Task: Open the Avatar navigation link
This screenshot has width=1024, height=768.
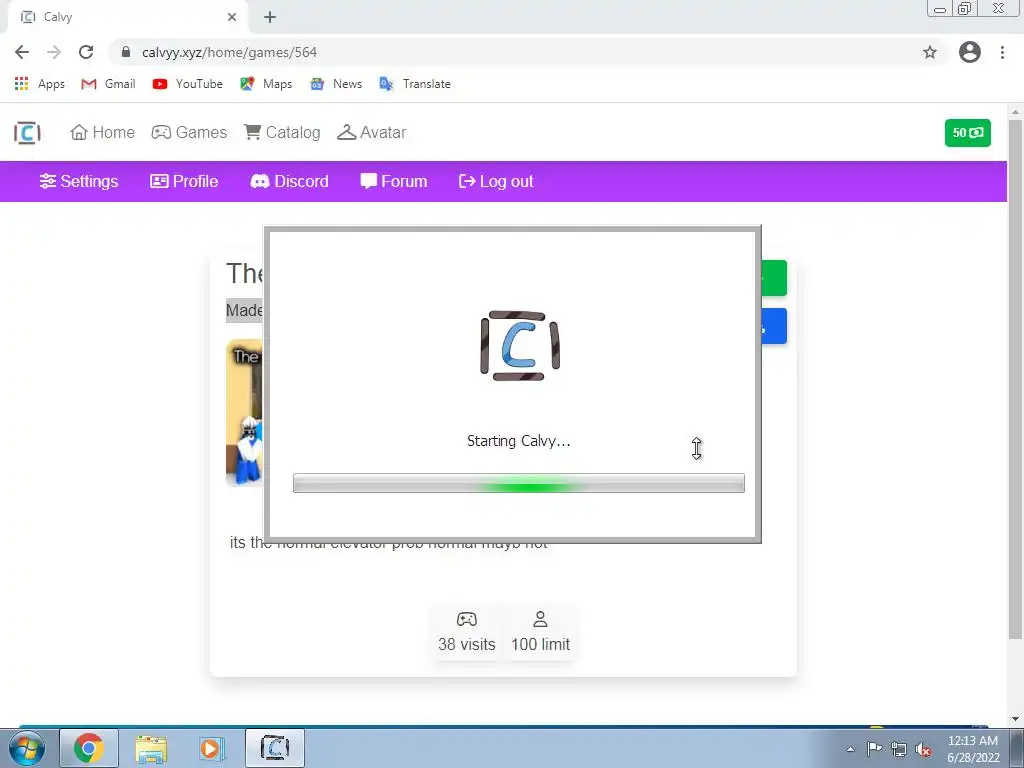Action: tap(372, 133)
